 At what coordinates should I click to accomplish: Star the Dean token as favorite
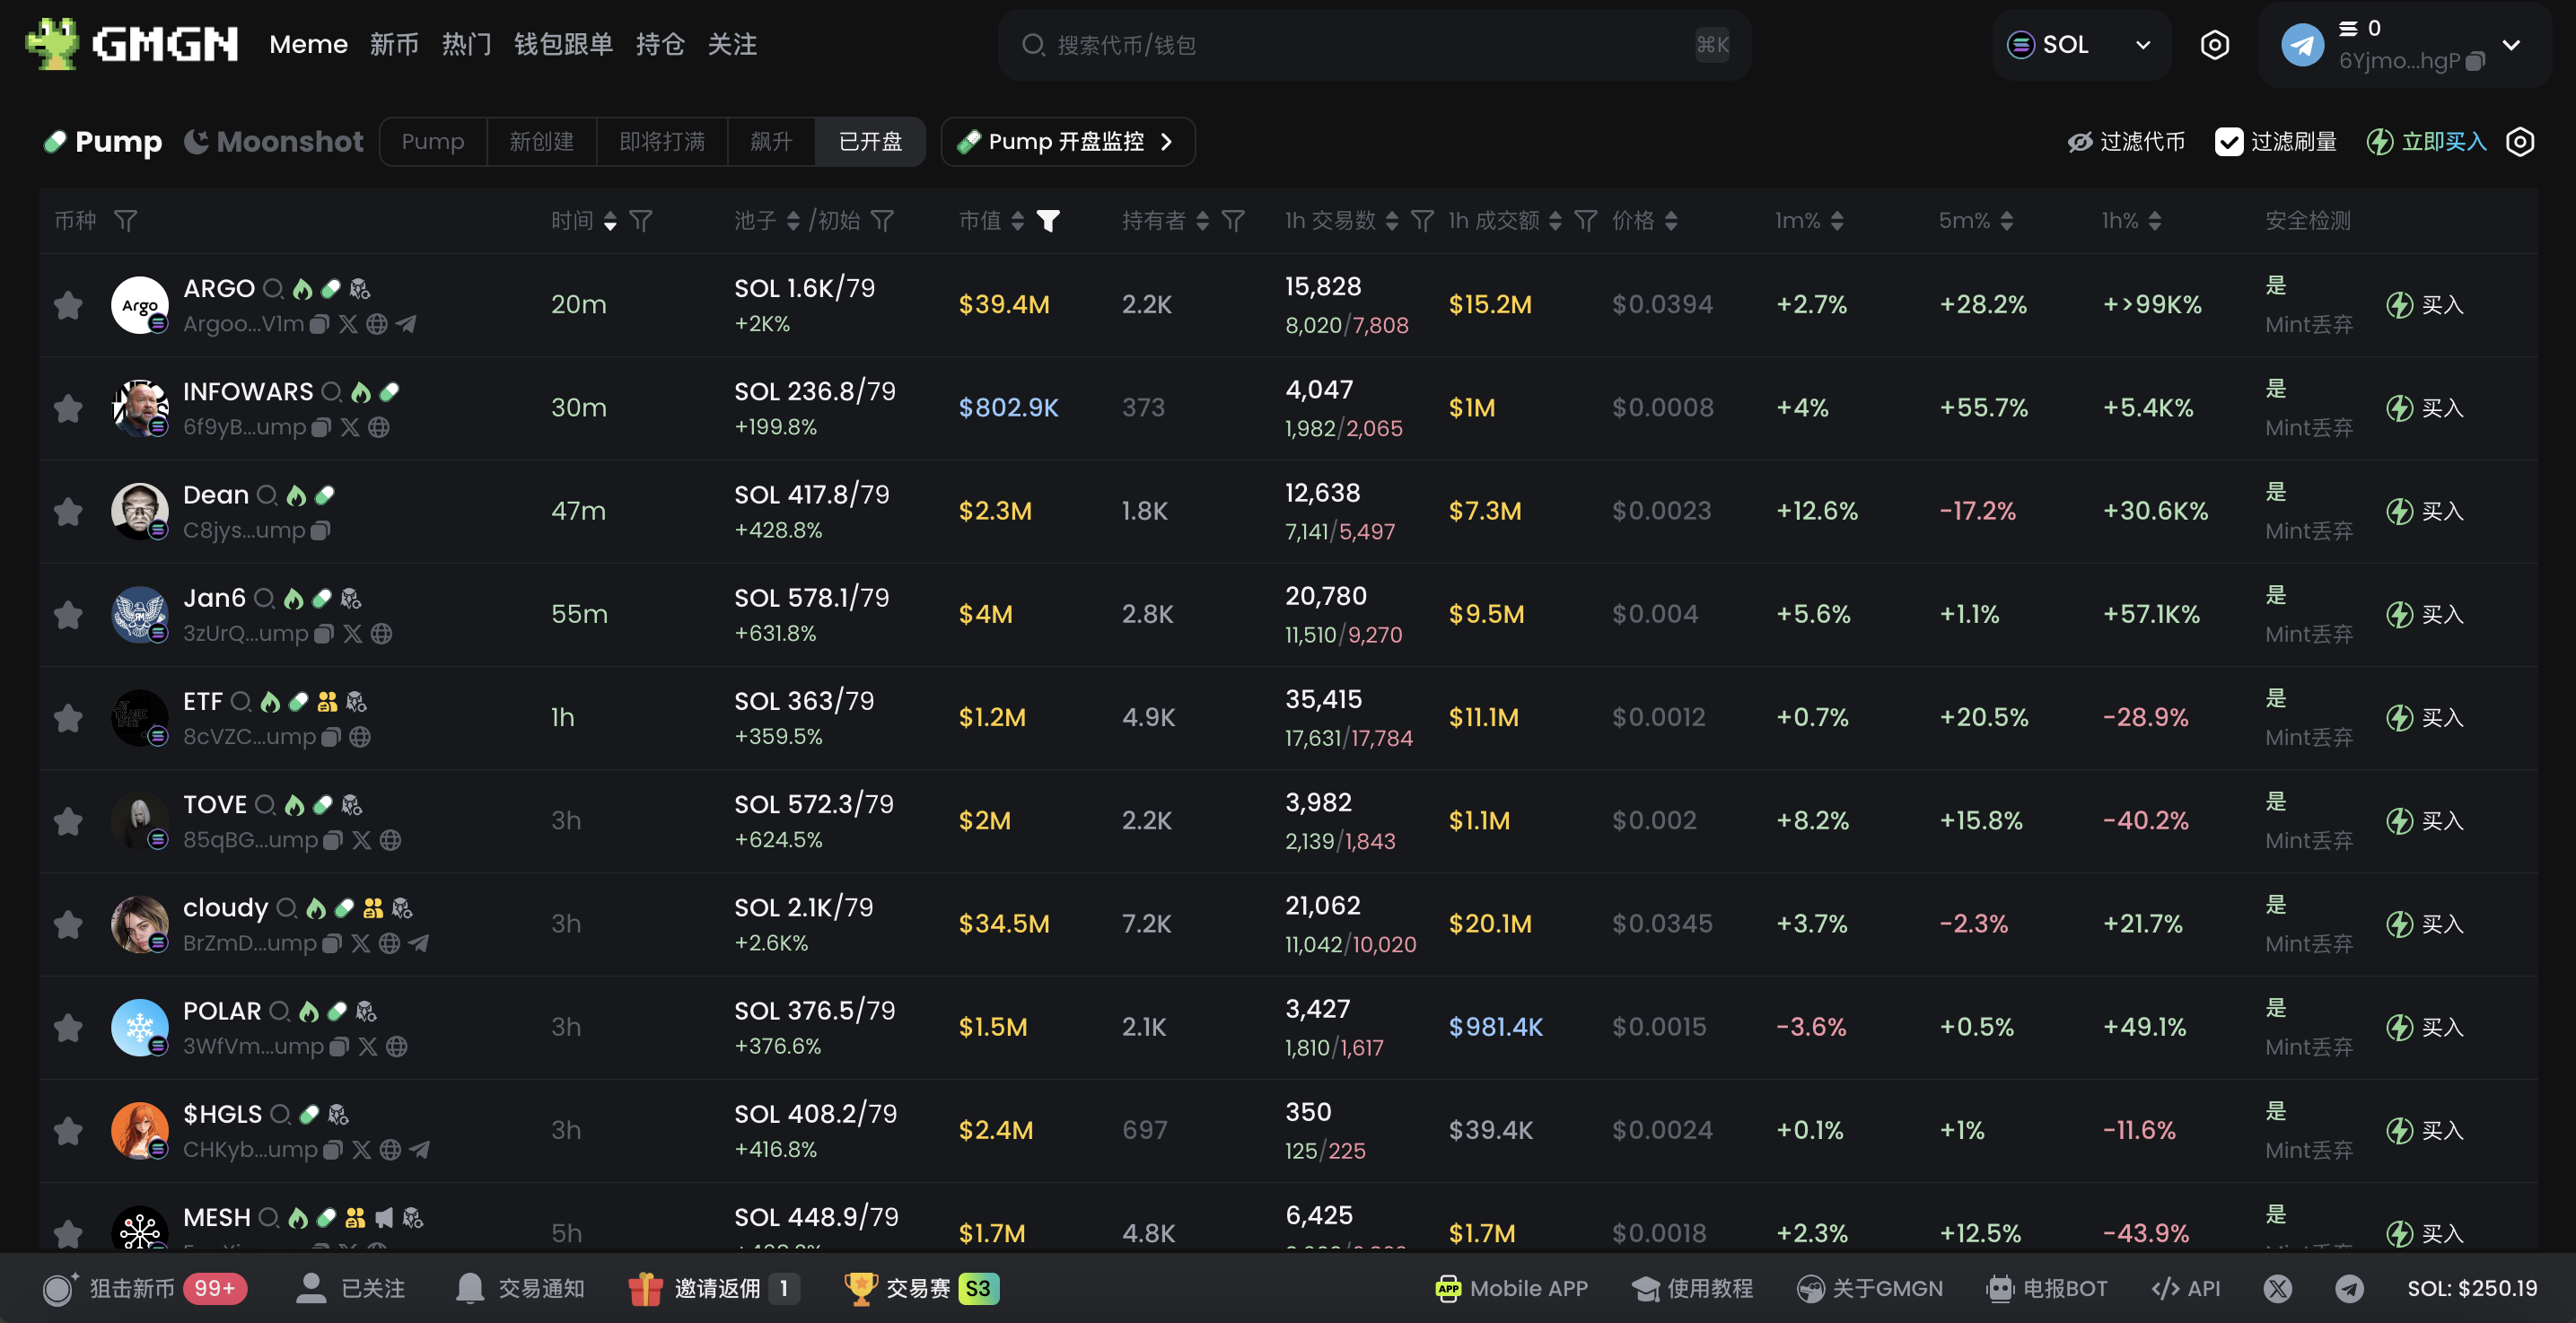click(x=68, y=511)
